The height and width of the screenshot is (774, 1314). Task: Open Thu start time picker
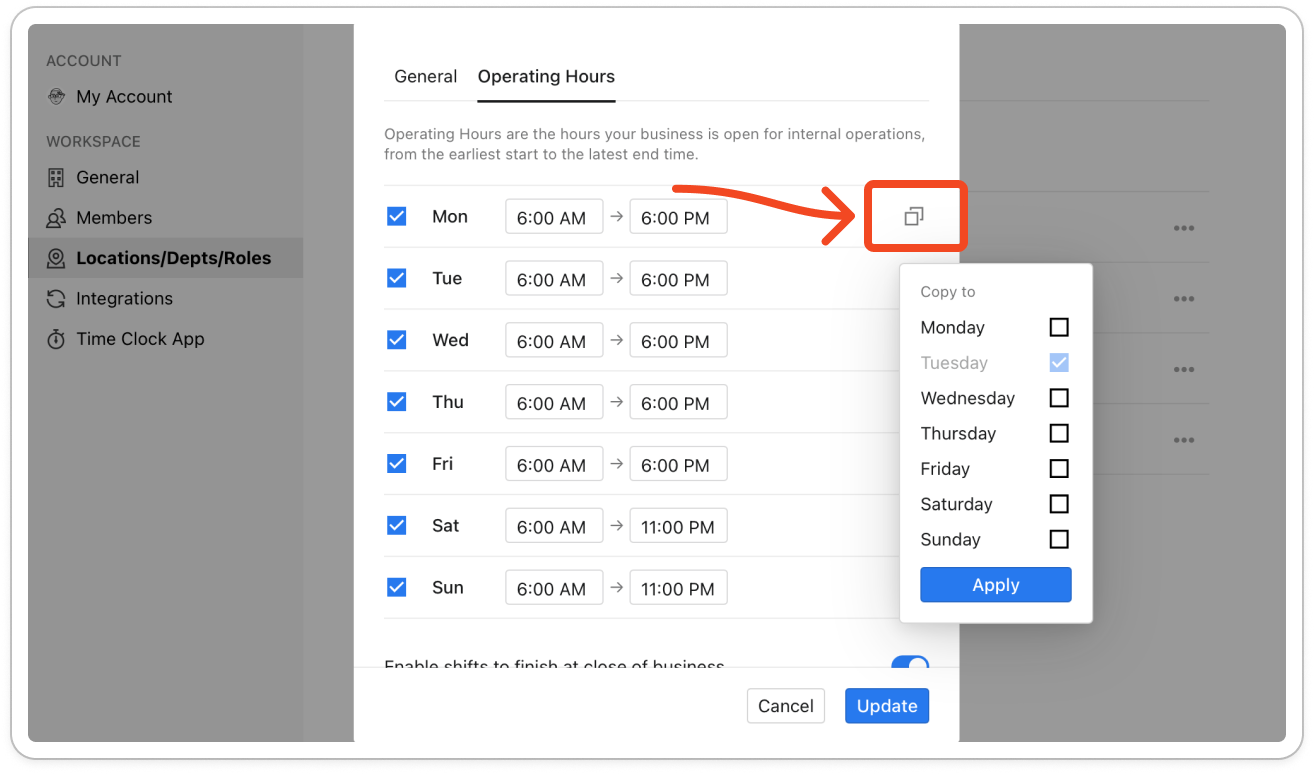[554, 403]
